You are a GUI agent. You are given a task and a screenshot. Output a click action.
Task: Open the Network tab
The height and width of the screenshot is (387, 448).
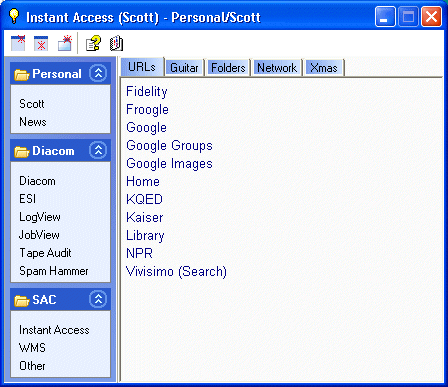click(277, 68)
